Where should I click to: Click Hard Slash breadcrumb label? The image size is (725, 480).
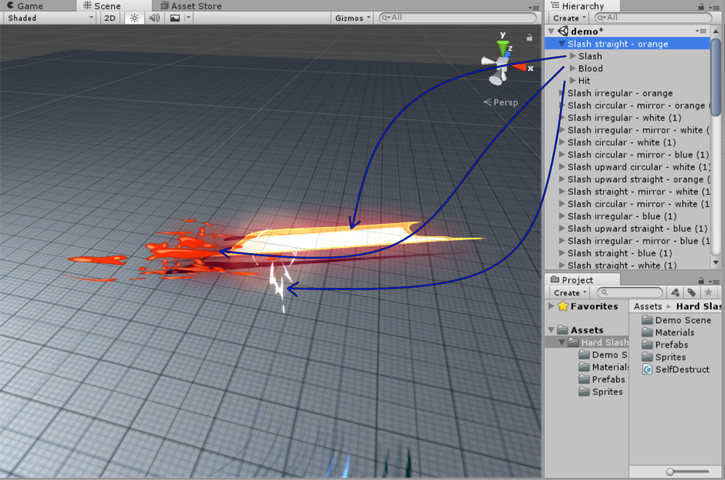click(698, 306)
